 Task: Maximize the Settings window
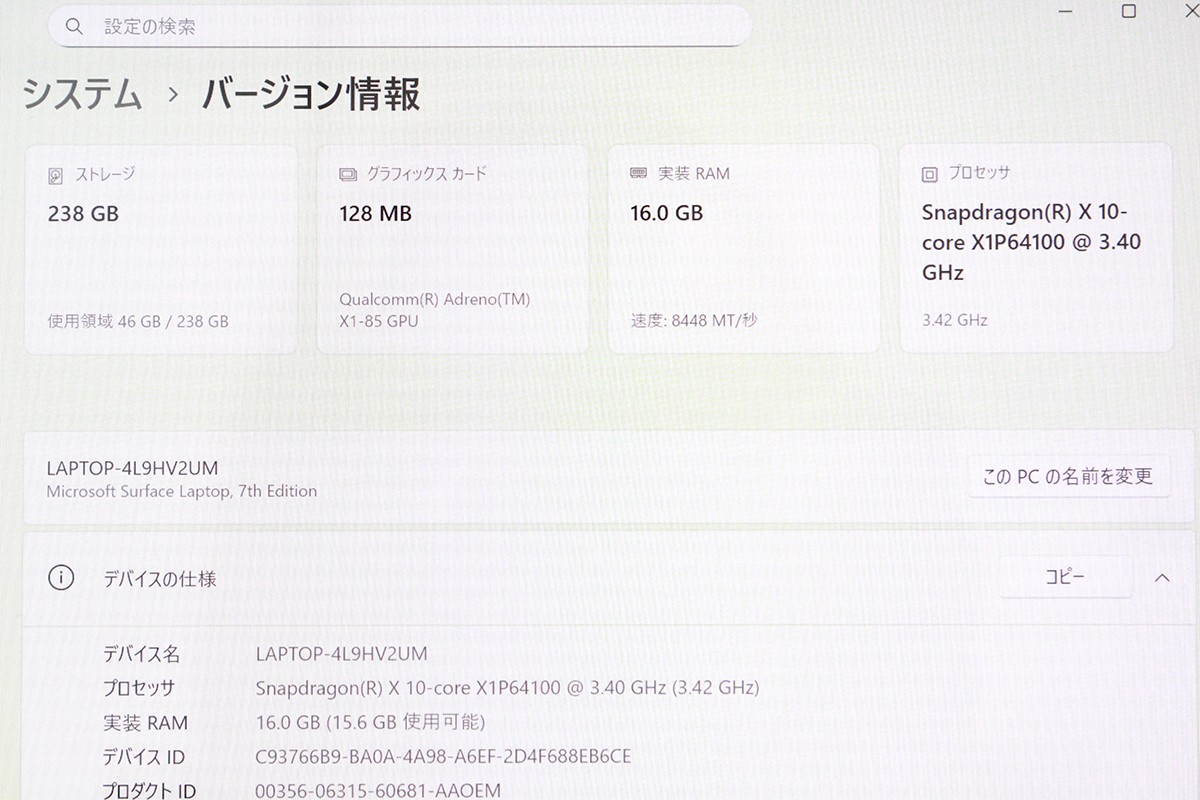(x=1128, y=11)
